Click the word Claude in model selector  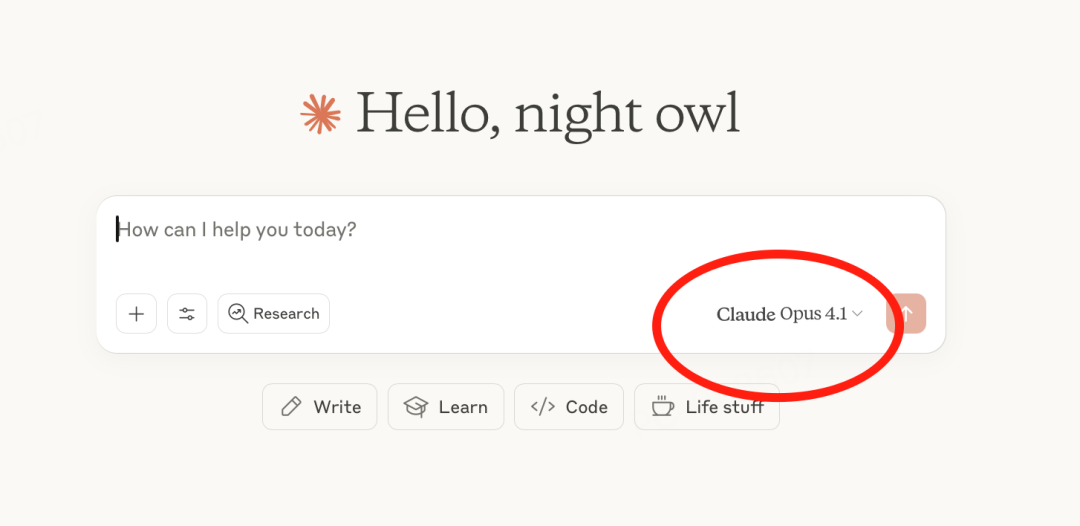746,314
